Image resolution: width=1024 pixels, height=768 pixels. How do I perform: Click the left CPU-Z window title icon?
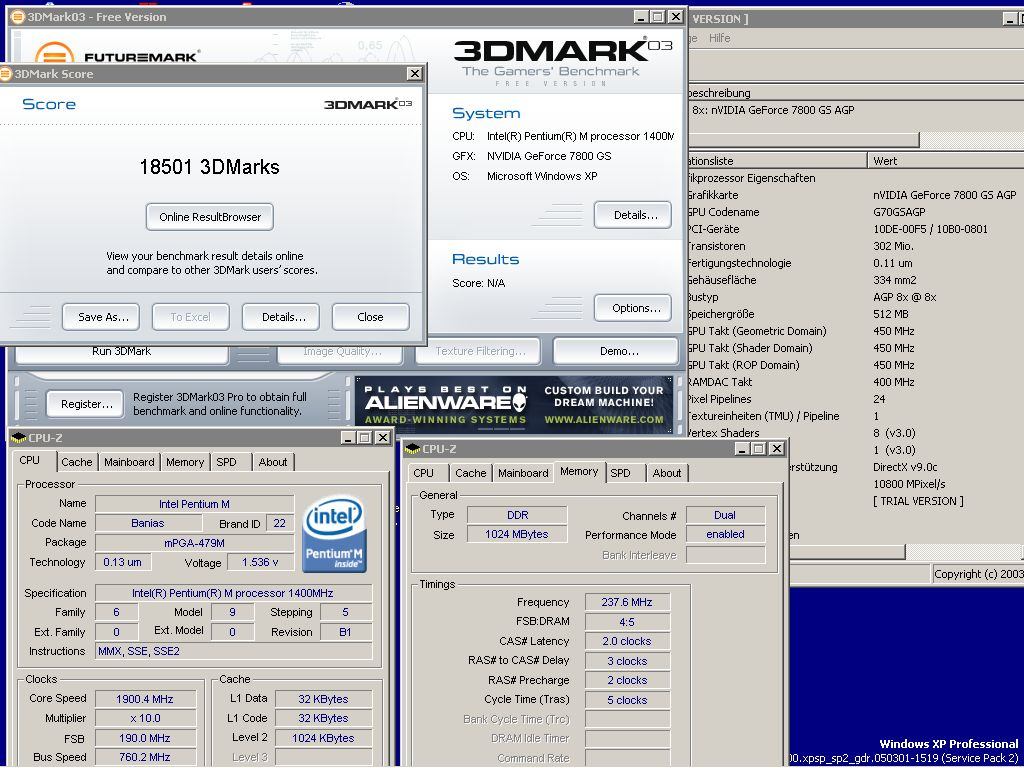(19, 438)
